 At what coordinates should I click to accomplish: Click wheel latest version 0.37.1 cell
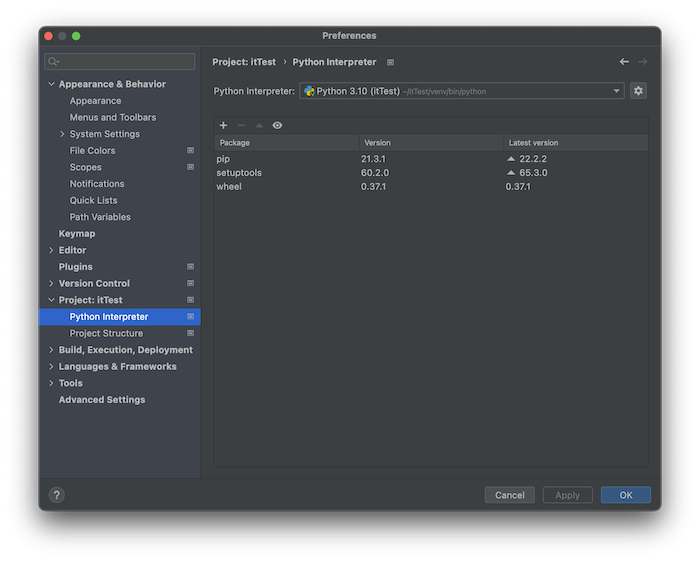pos(518,187)
